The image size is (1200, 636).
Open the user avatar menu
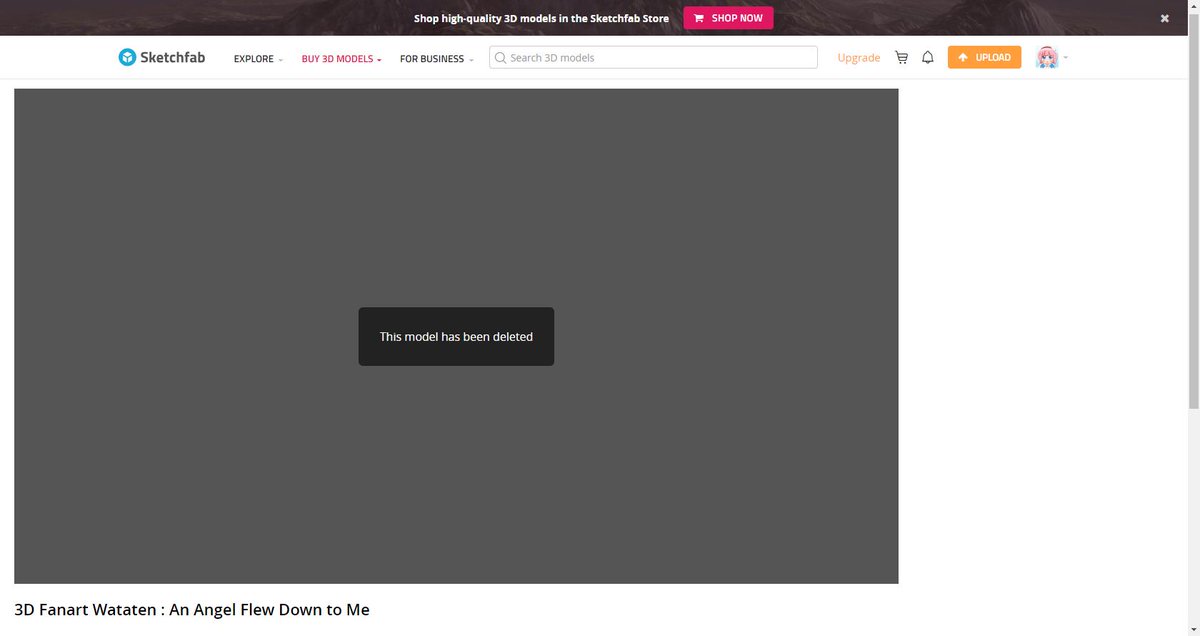(1047, 57)
